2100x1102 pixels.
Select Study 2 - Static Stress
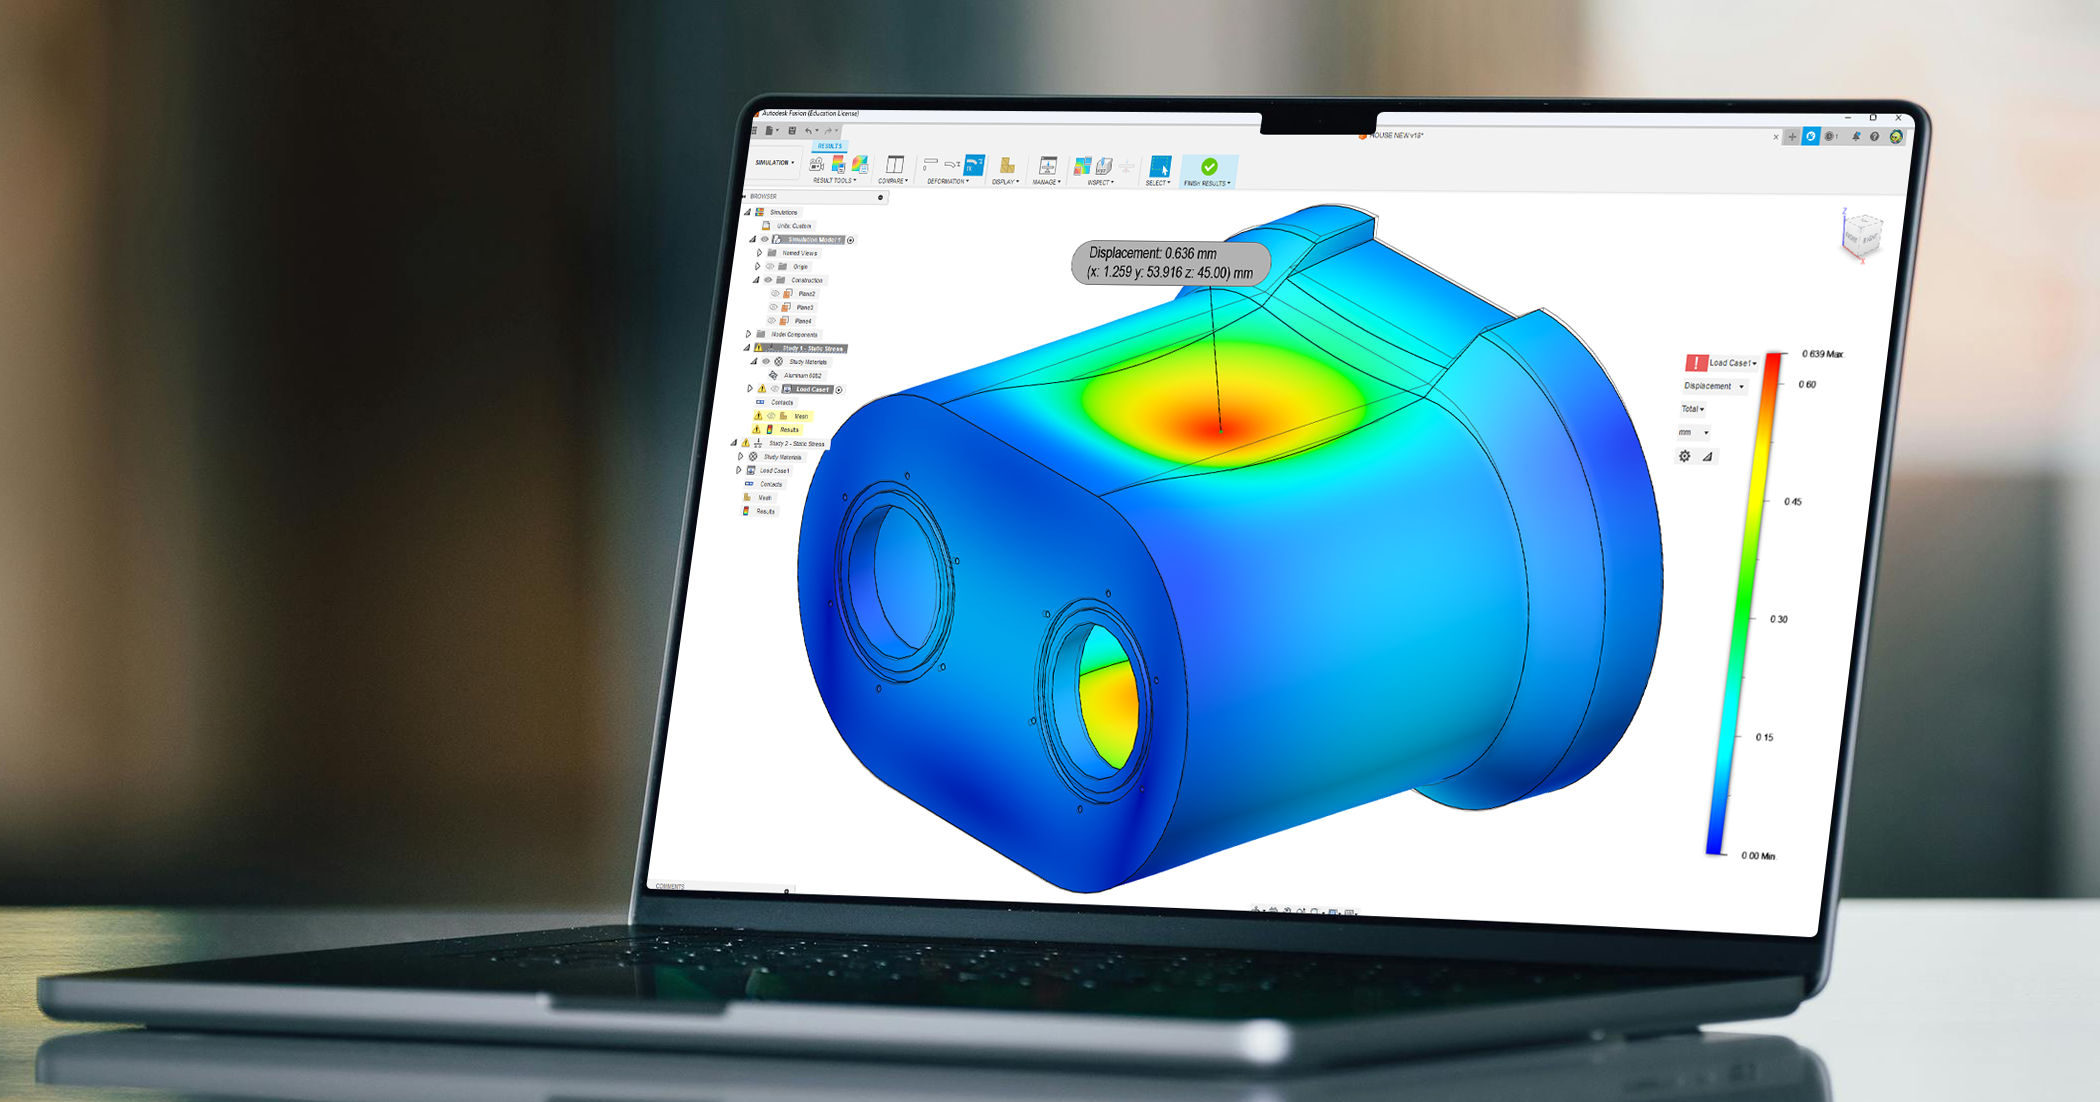pyautogui.click(x=796, y=443)
